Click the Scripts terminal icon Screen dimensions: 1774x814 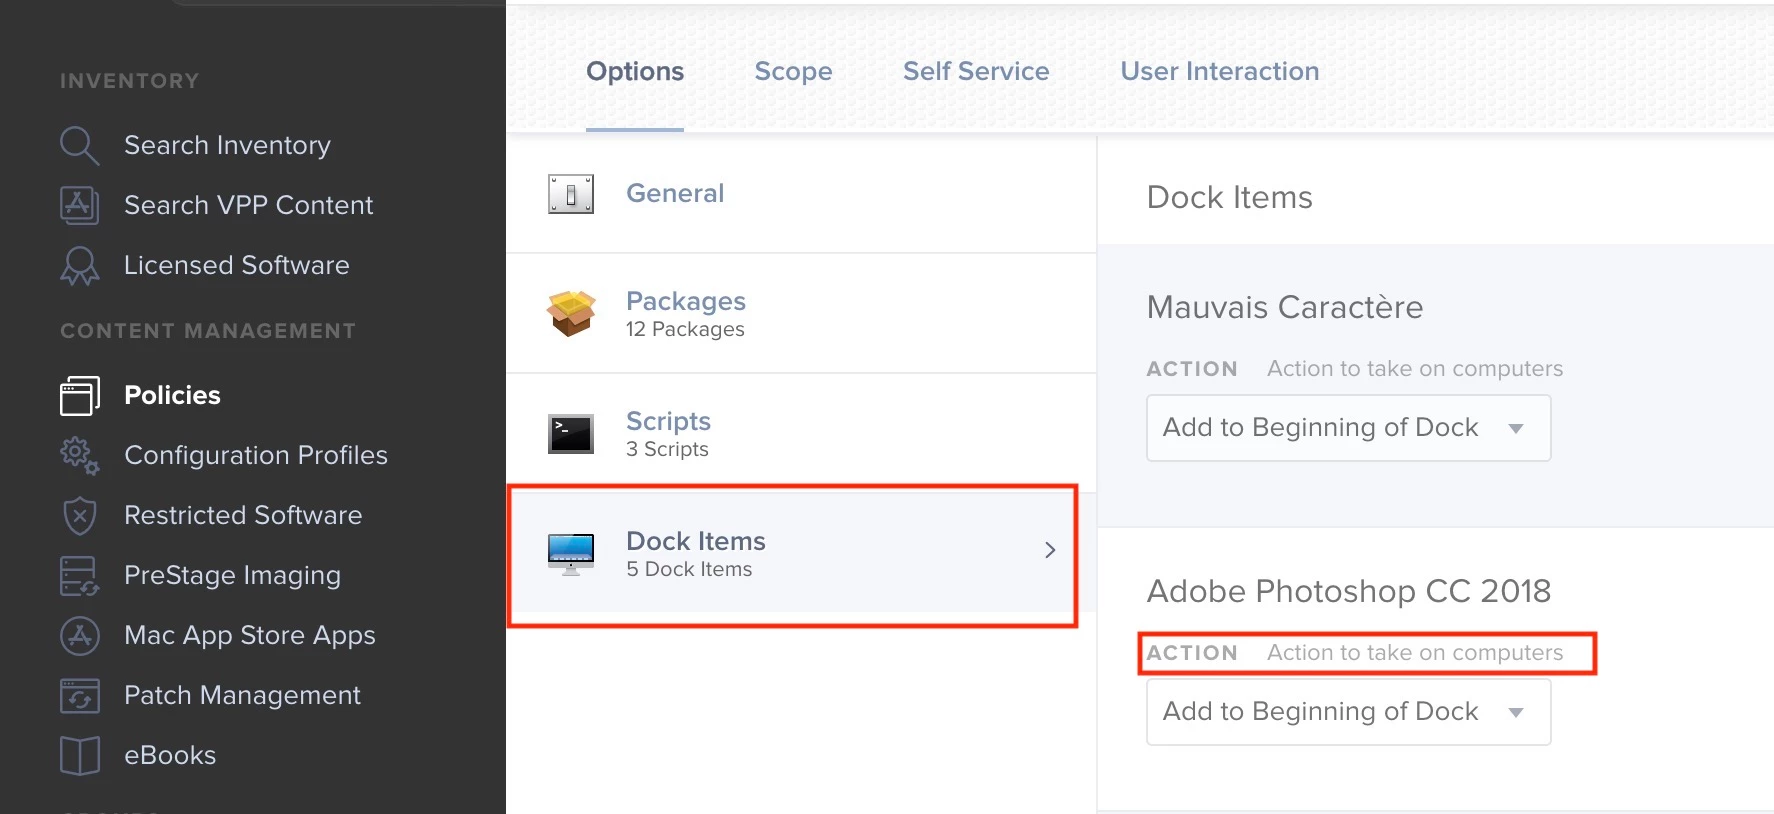(x=571, y=434)
